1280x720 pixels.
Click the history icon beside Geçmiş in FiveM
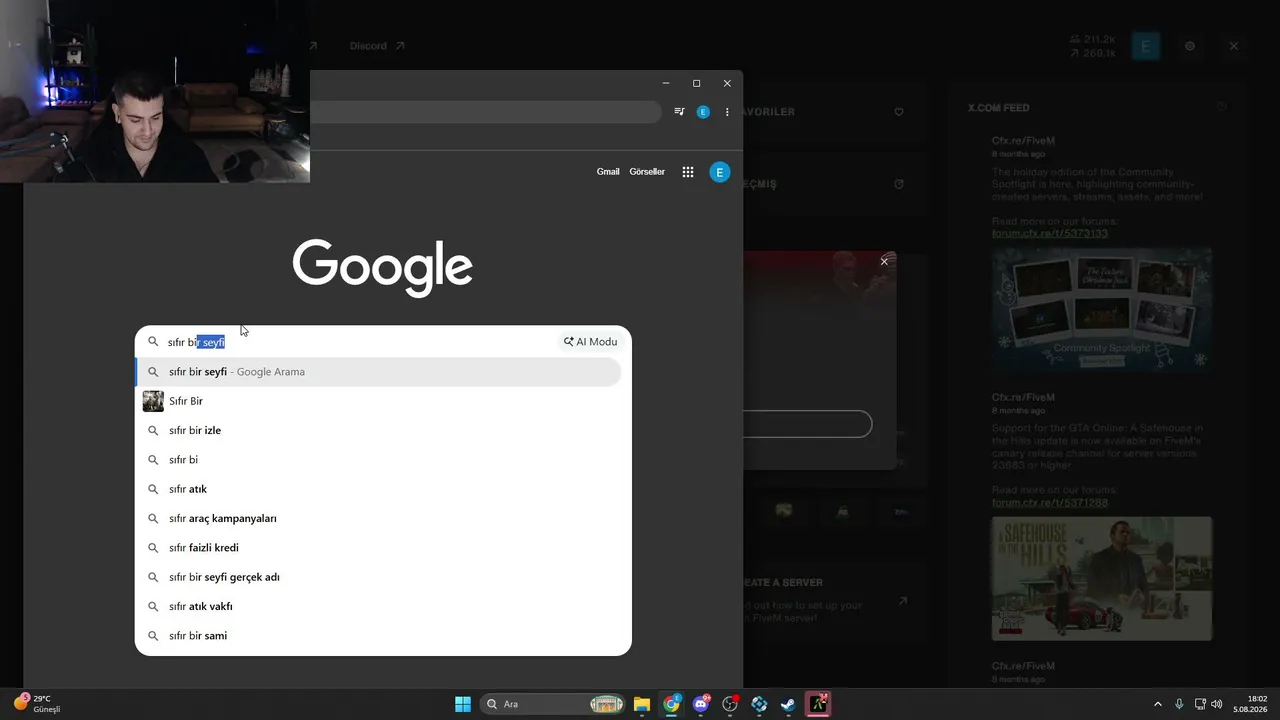point(899,184)
